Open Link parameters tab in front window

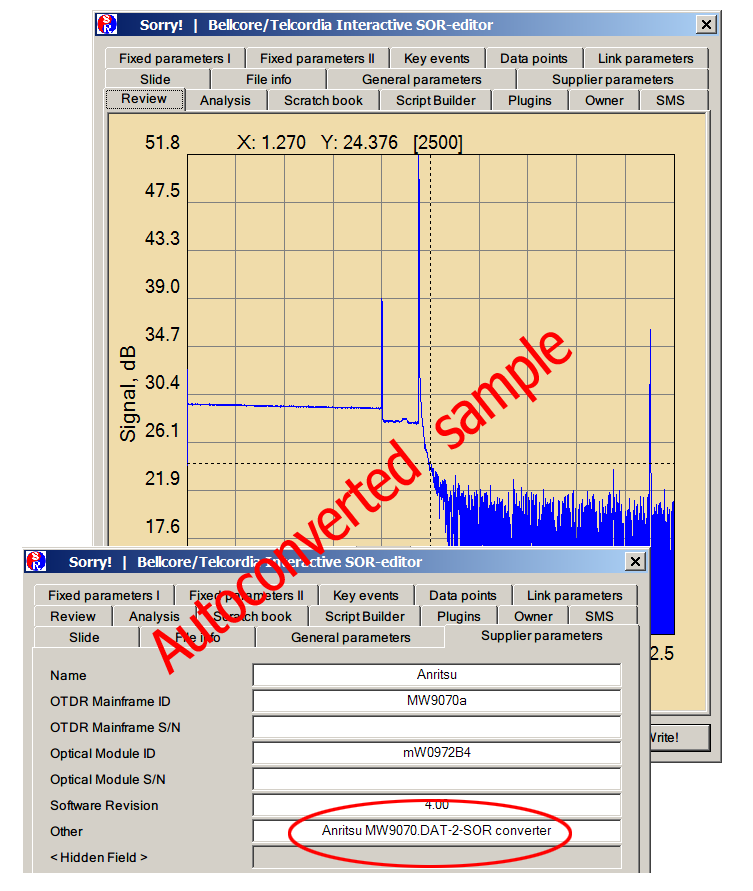point(575,596)
